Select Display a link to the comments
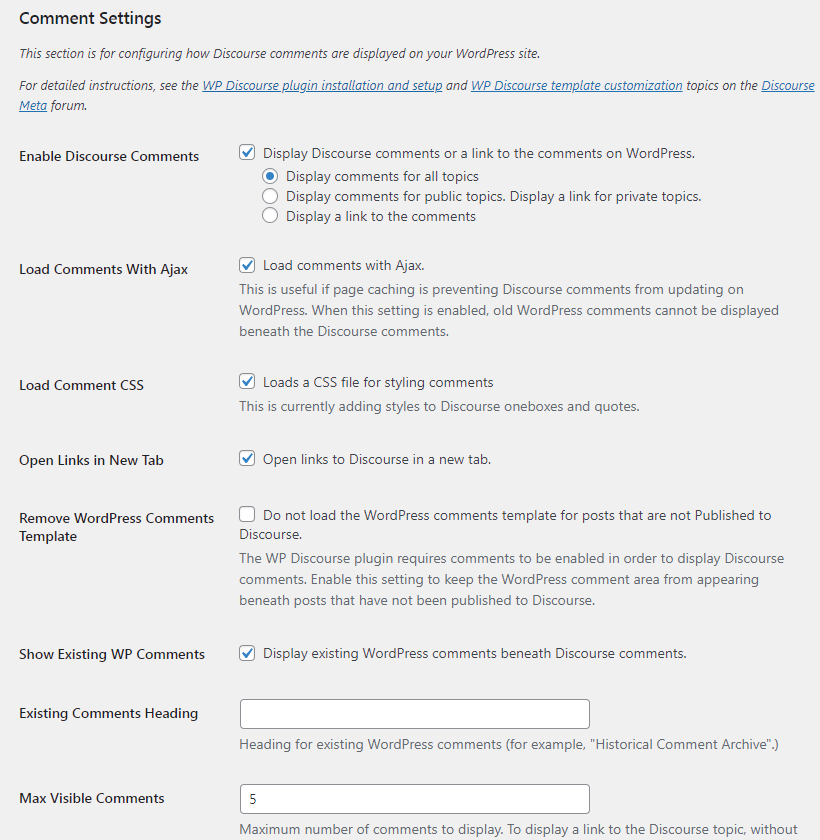 [x=270, y=216]
